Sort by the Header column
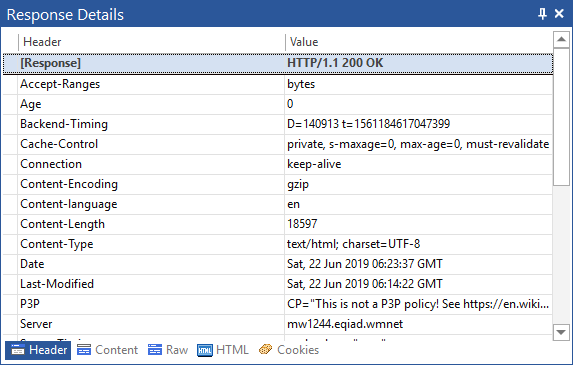The image size is (573, 365). pos(152,42)
